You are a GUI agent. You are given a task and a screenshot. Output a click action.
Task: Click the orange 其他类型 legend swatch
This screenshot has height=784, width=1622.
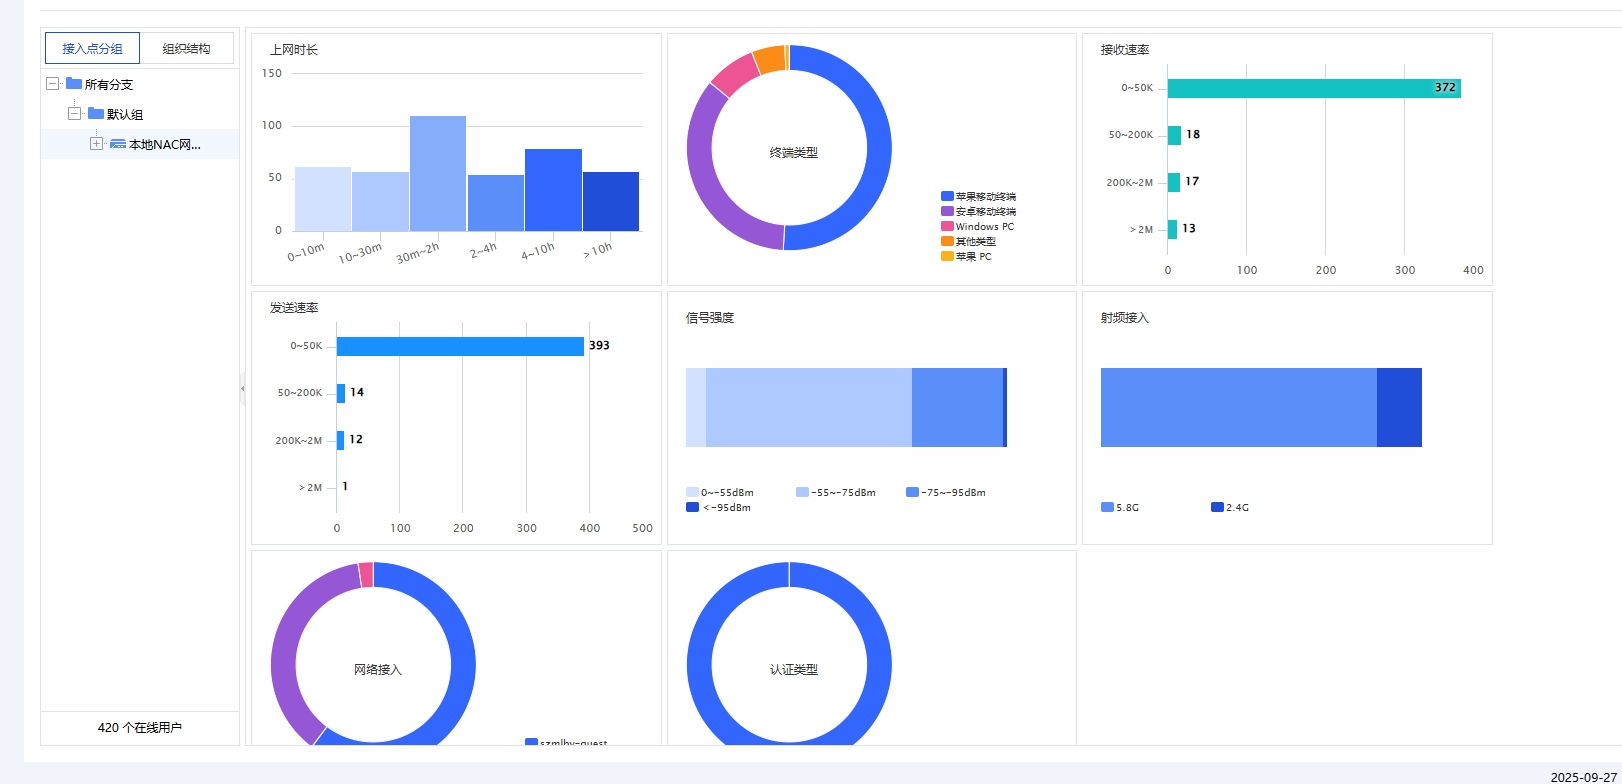tap(947, 241)
